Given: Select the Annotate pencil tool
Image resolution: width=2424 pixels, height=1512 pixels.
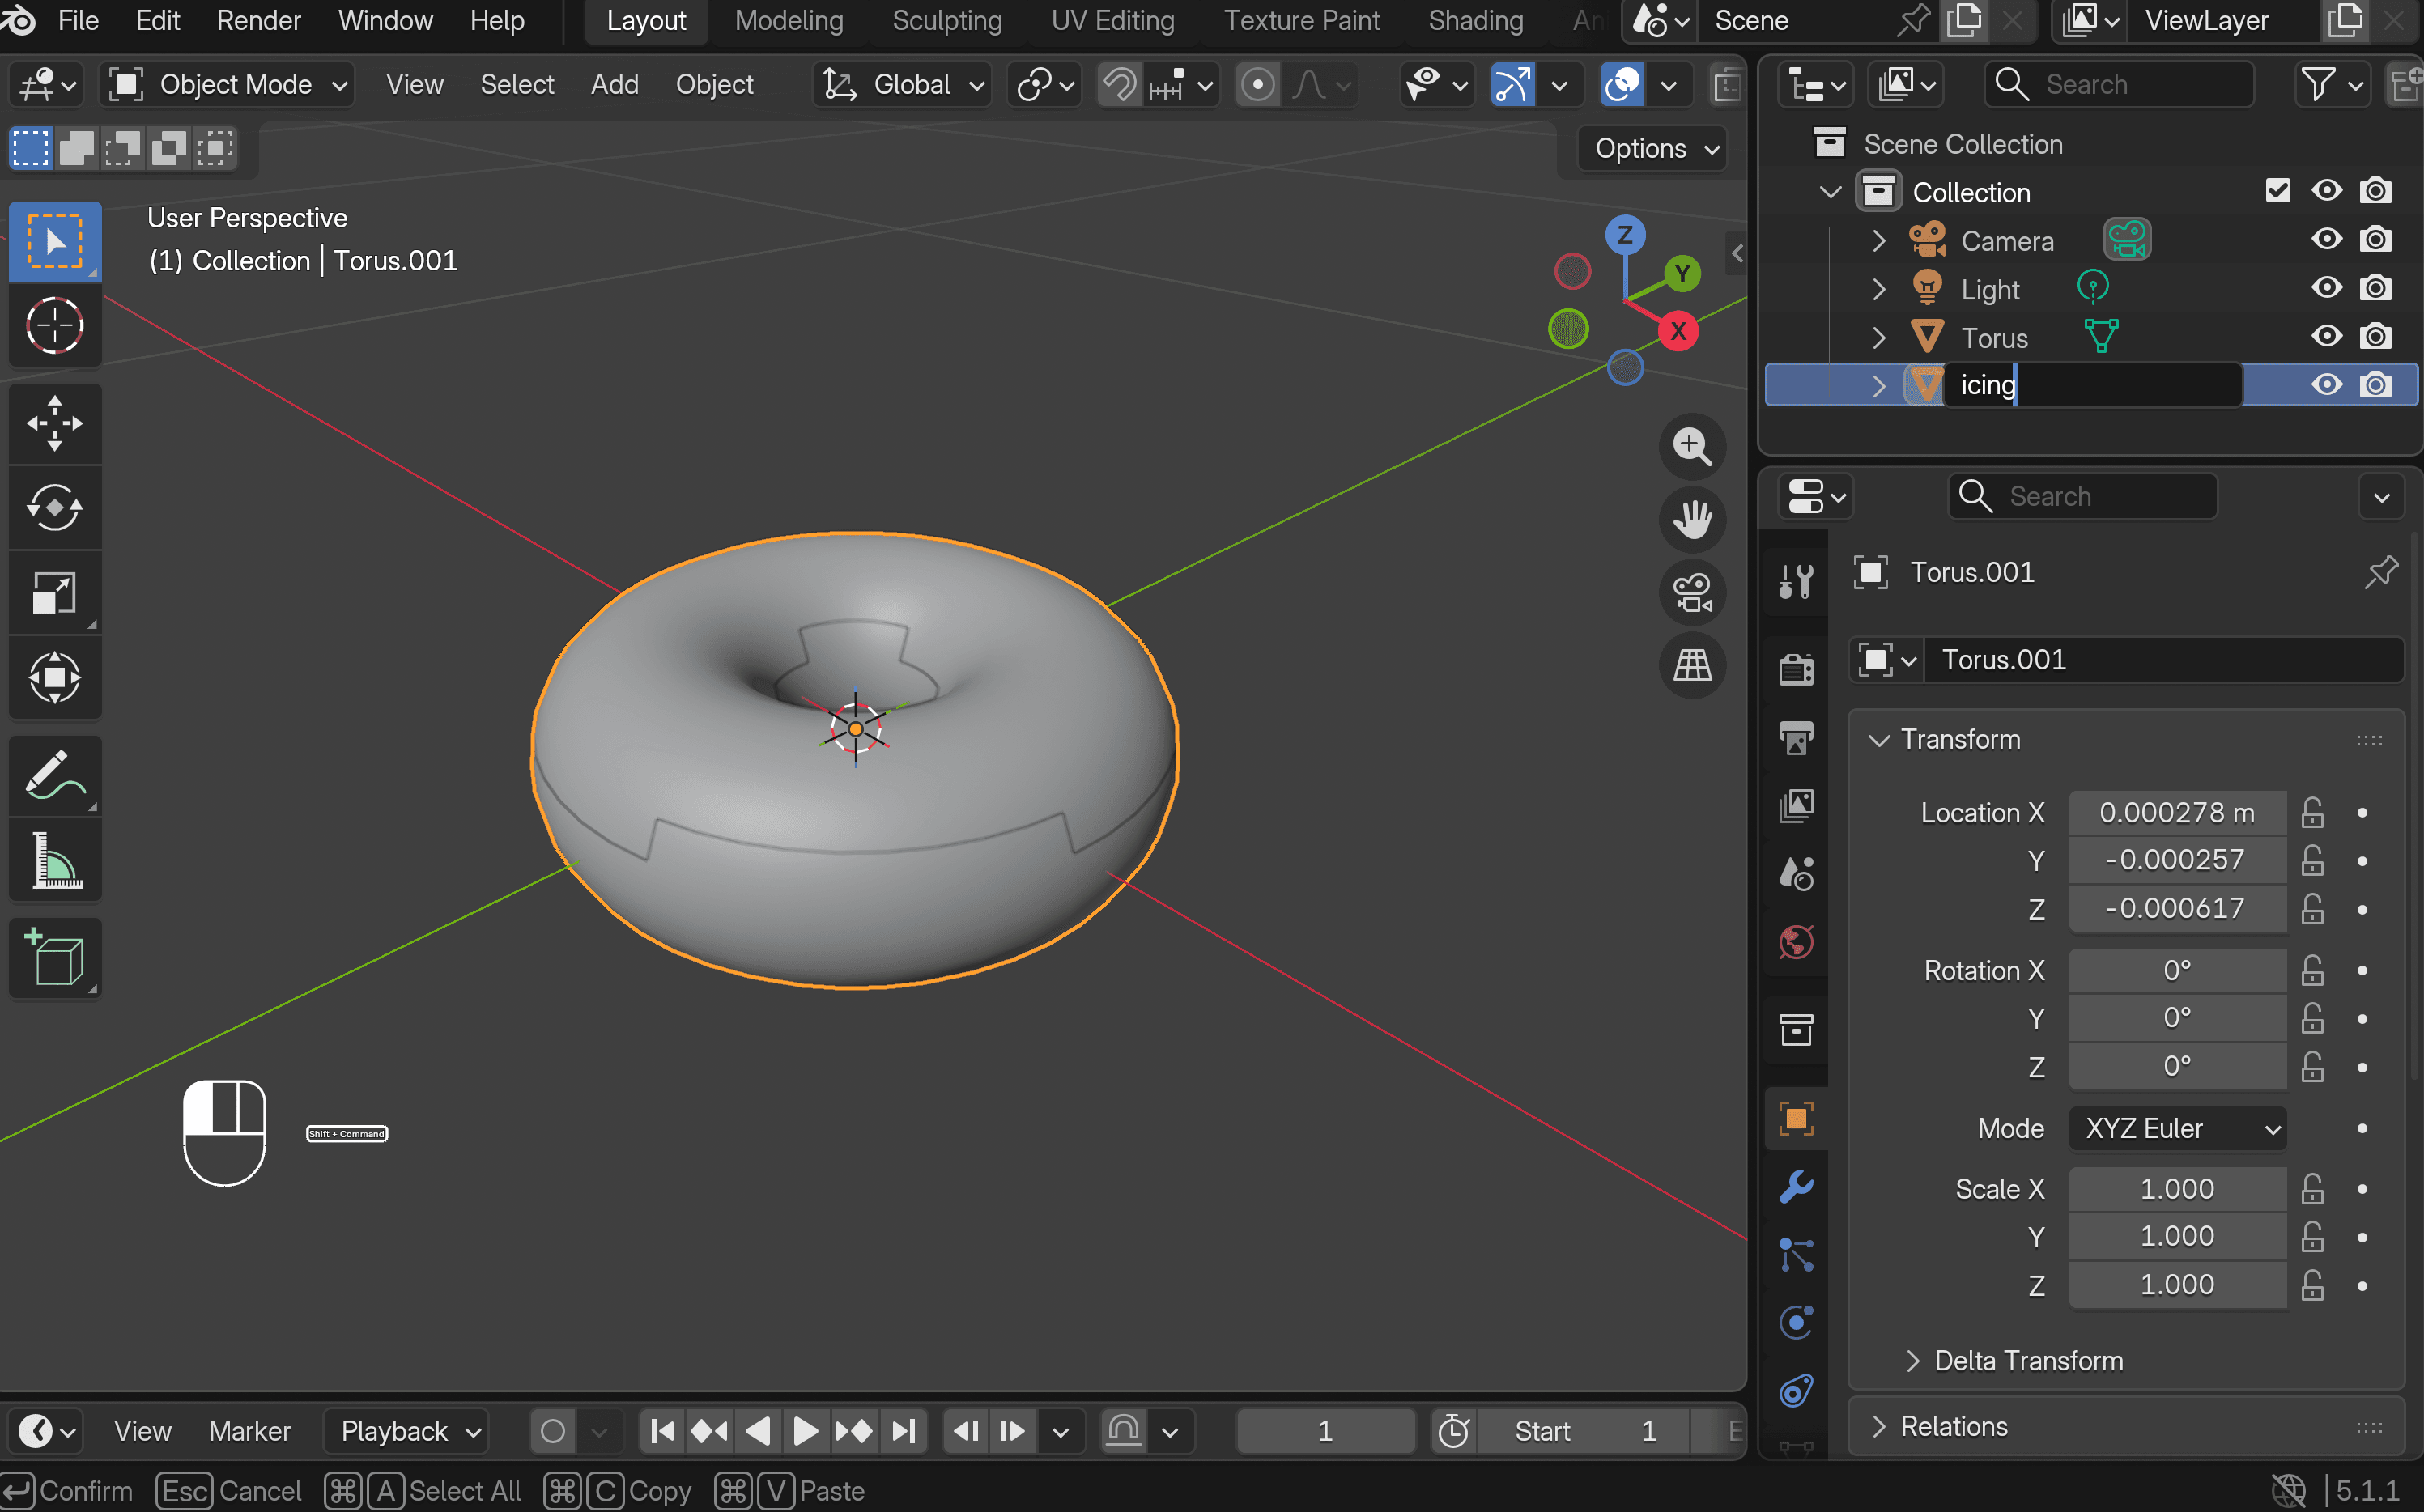Looking at the screenshot, I should [55, 776].
